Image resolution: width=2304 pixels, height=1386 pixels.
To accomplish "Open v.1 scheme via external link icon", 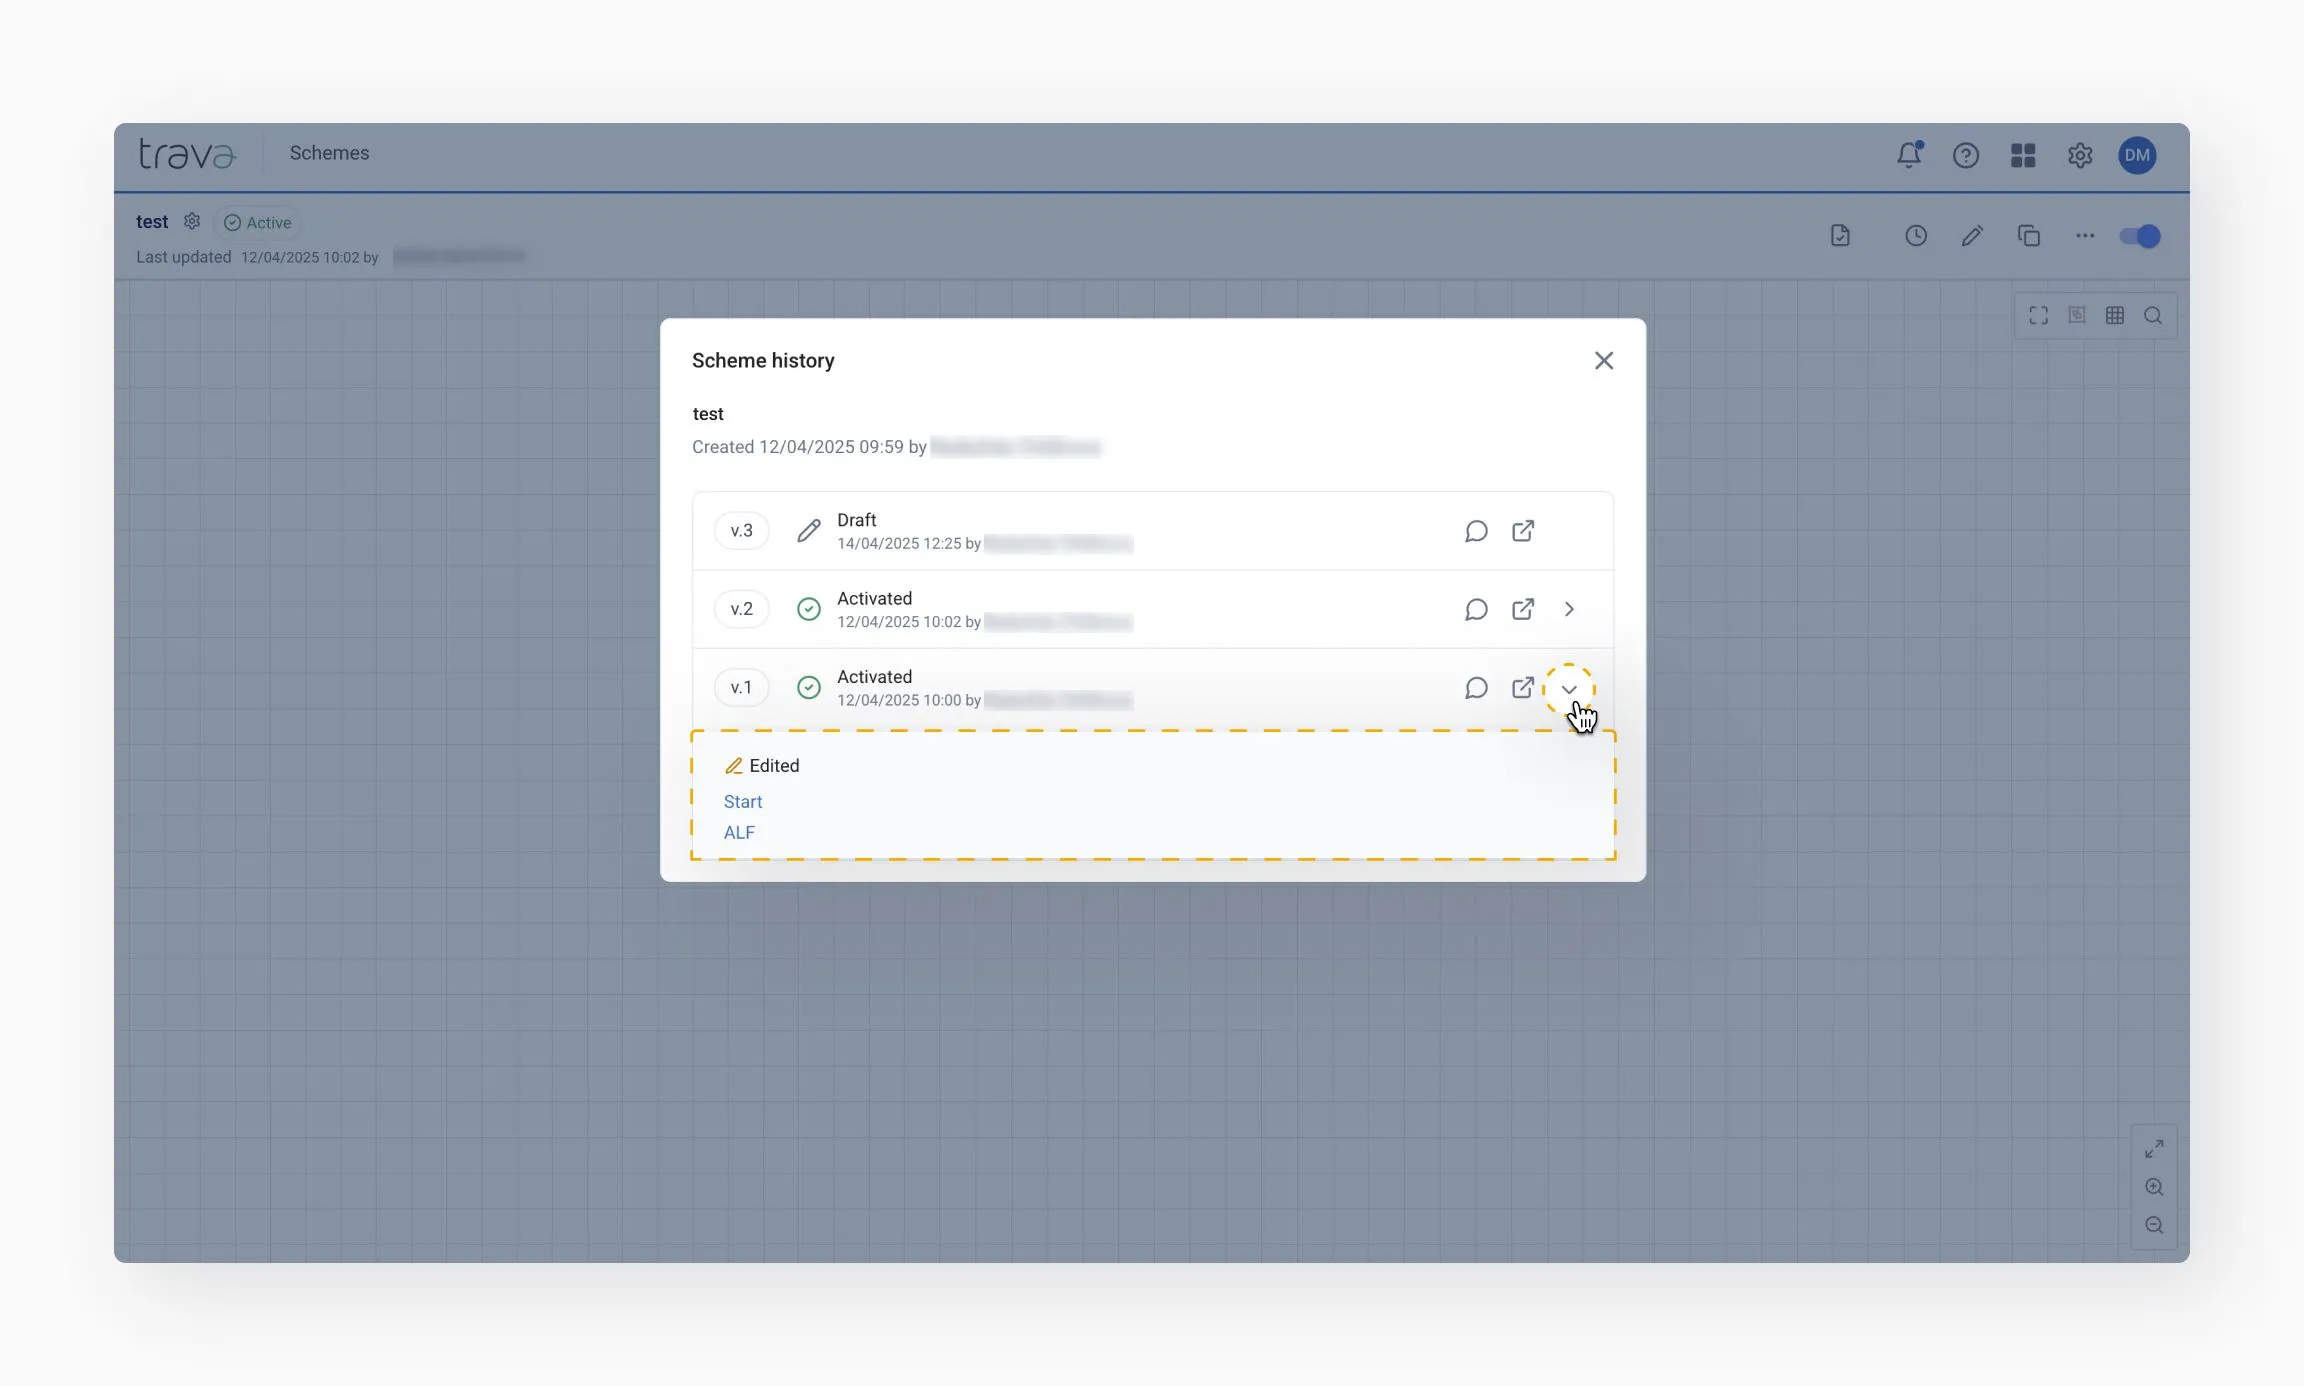I will point(1523,688).
